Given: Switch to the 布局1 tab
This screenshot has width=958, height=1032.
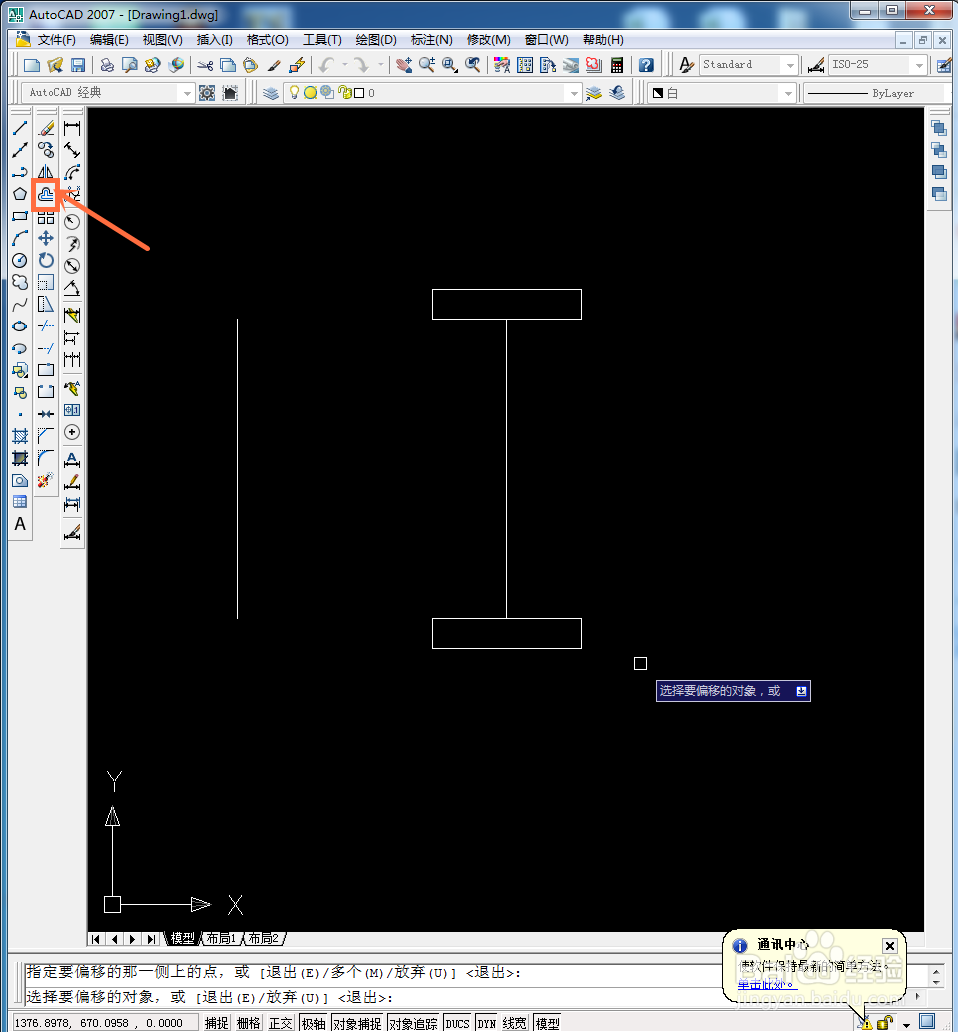Looking at the screenshot, I should click(x=221, y=939).
